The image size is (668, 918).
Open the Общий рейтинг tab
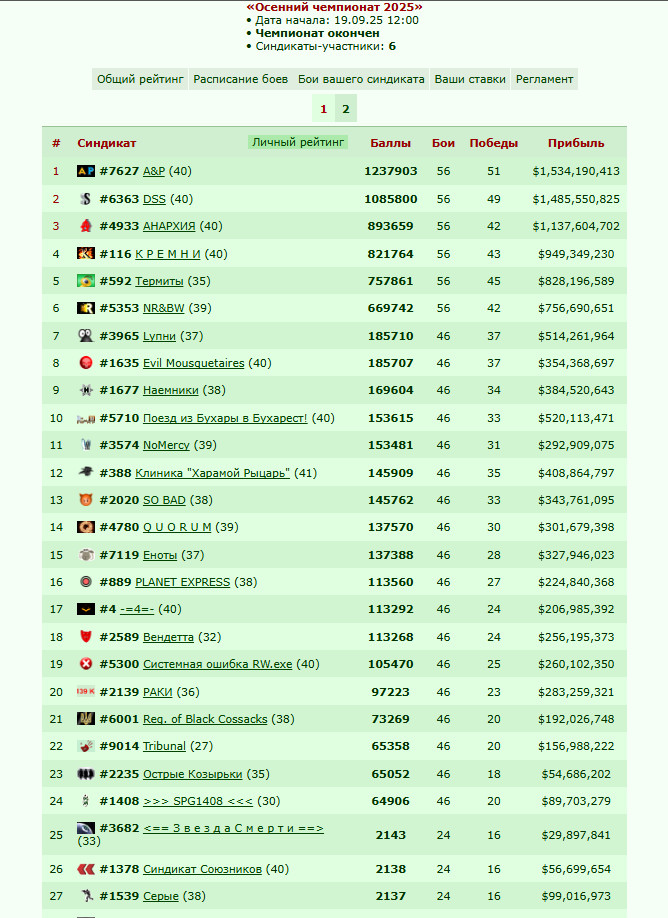pyautogui.click(x=140, y=79)
